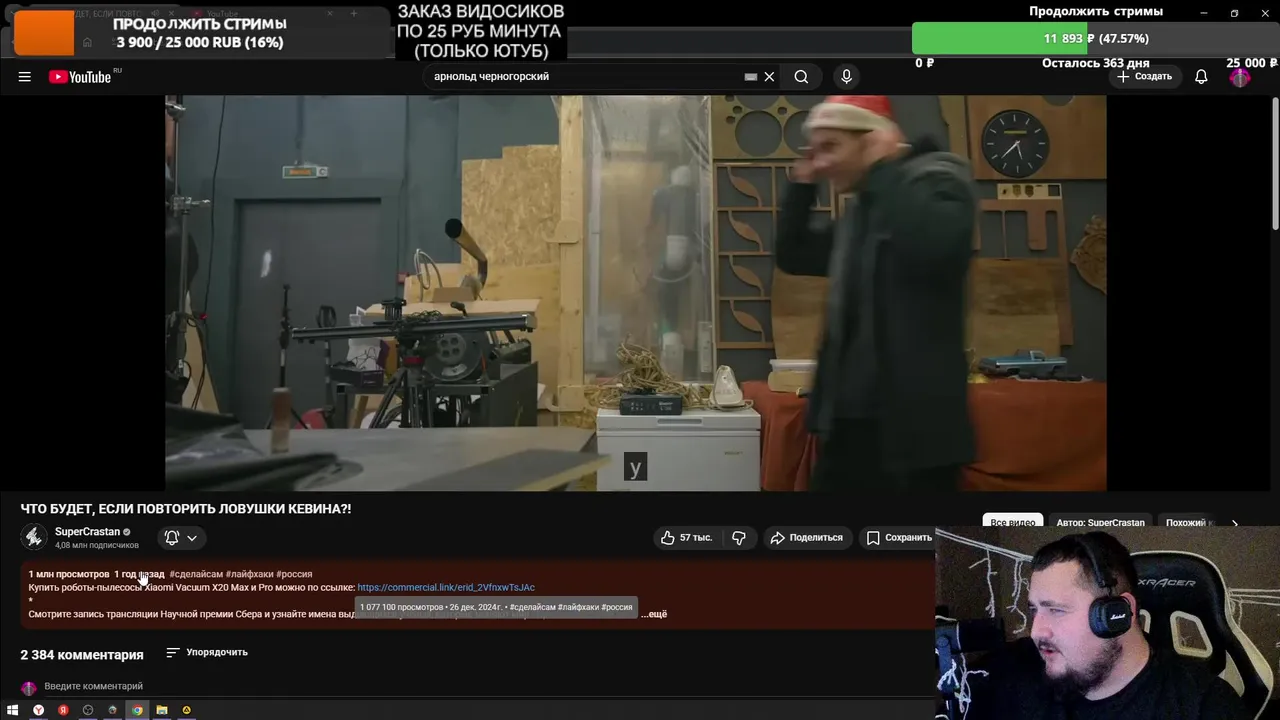Open File Explorer from taskbar
The image size is (1280, 720).
tap(162, 710)
